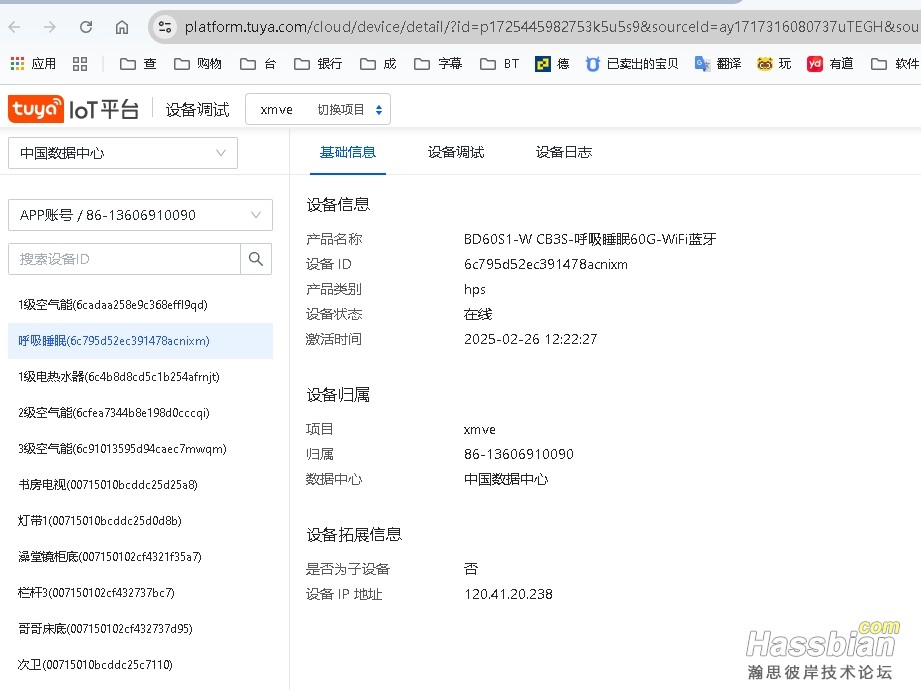921x690 pixels.
Task: Switch to the 基础信息 tab
Action: click(348, 153)
